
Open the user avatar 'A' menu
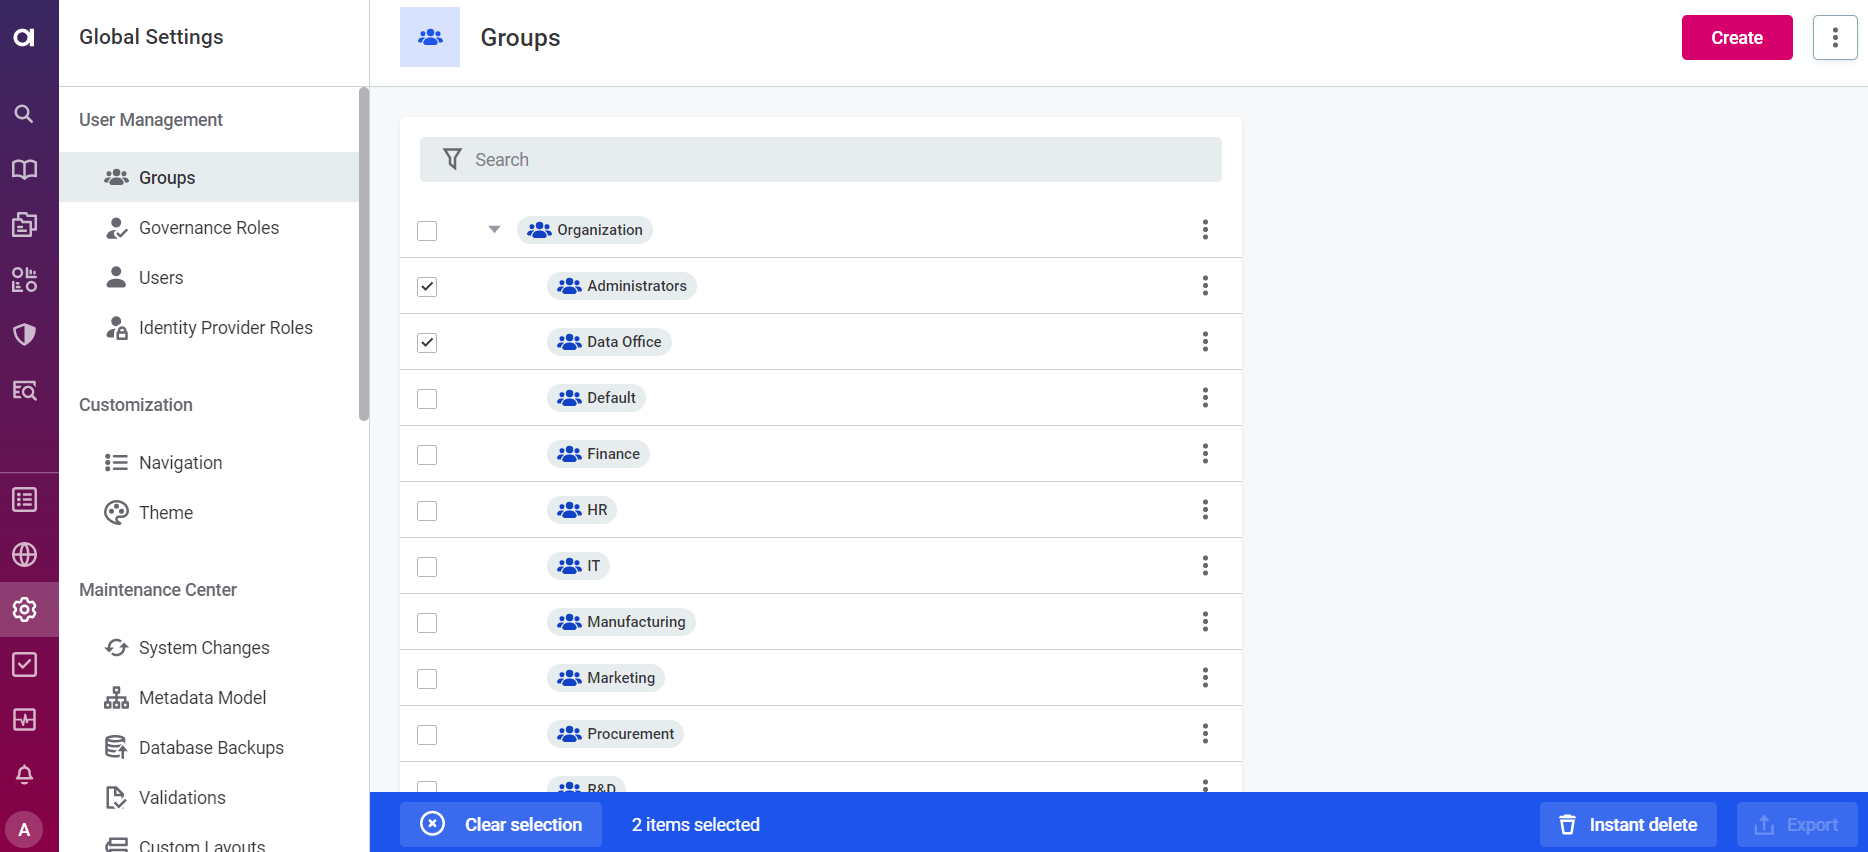point(24,829)
